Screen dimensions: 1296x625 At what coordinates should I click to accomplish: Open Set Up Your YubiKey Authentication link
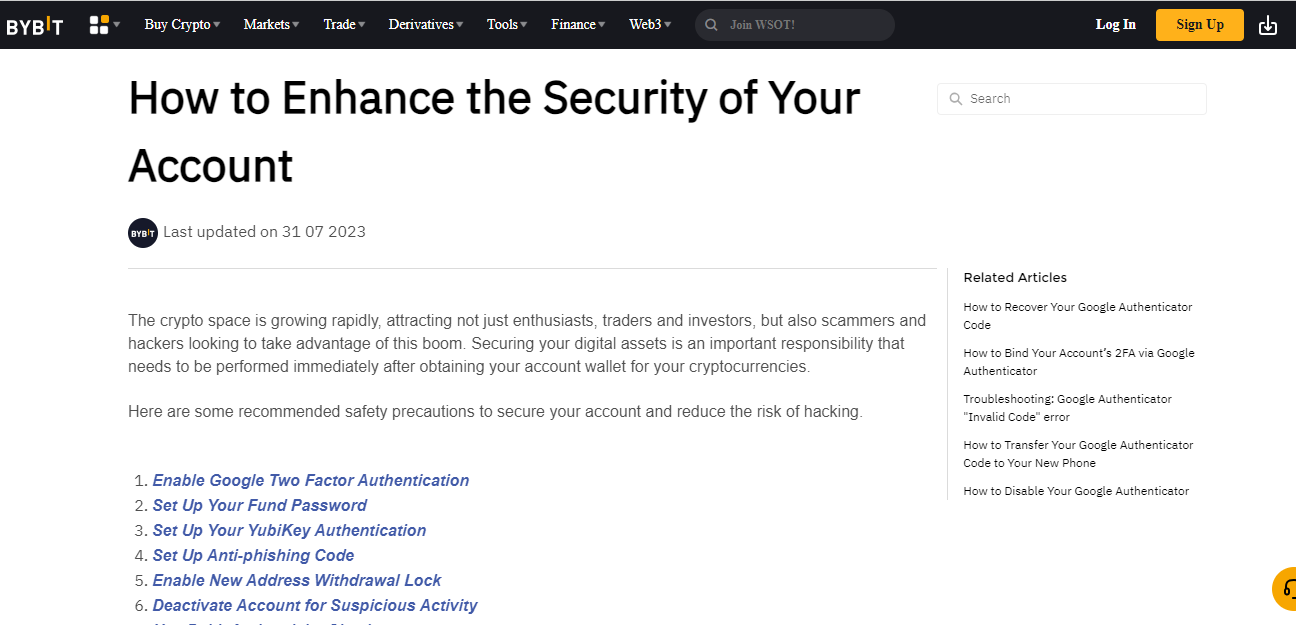pos(290,531)
